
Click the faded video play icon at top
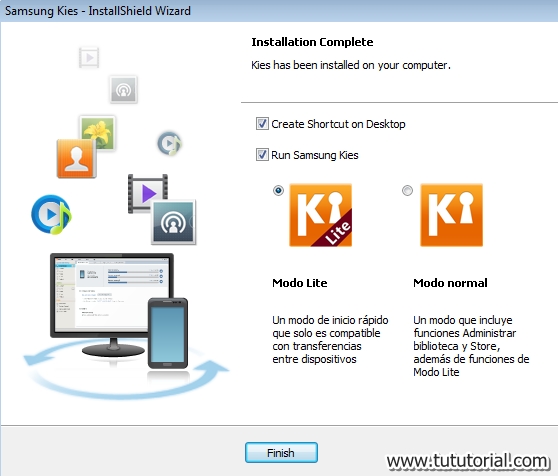tap(89, 57)
